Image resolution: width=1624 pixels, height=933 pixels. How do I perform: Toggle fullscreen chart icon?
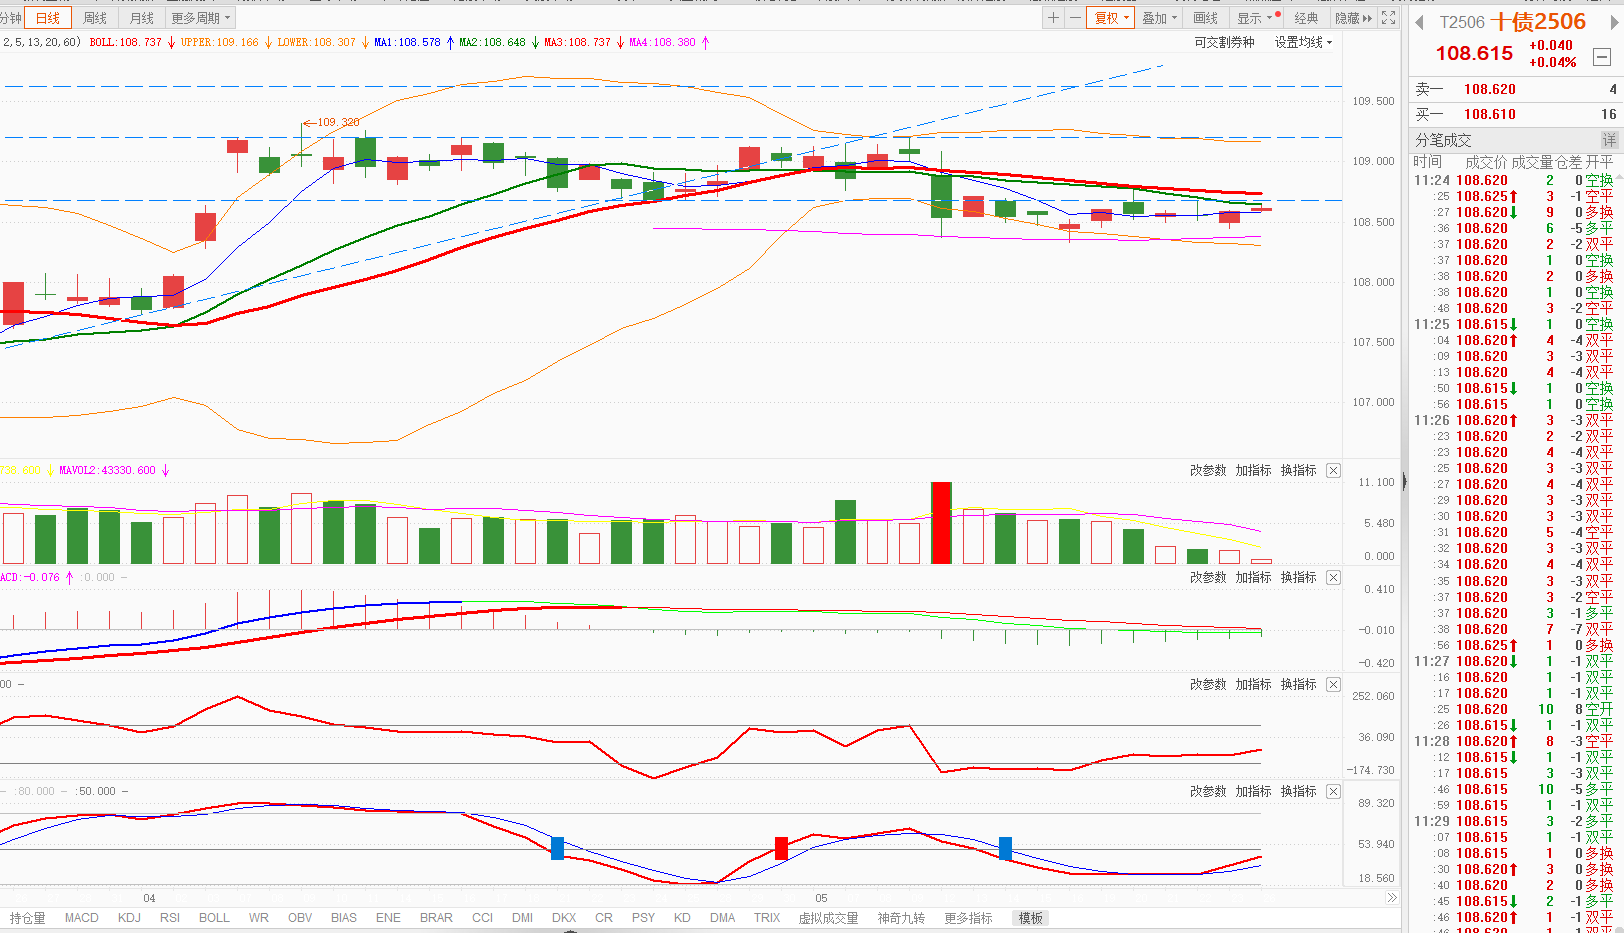point(1388,18)
